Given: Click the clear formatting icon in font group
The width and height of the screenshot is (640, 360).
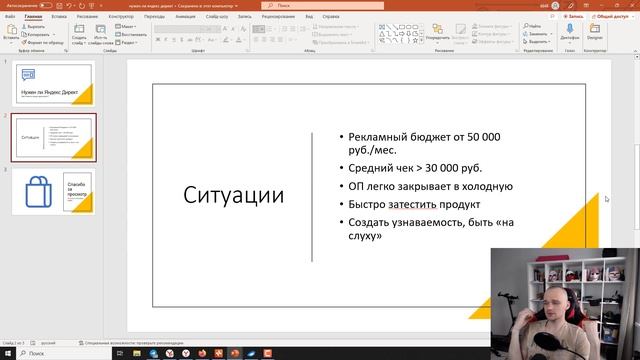Looking at the screenshot, I should click(x=243, y=29).
